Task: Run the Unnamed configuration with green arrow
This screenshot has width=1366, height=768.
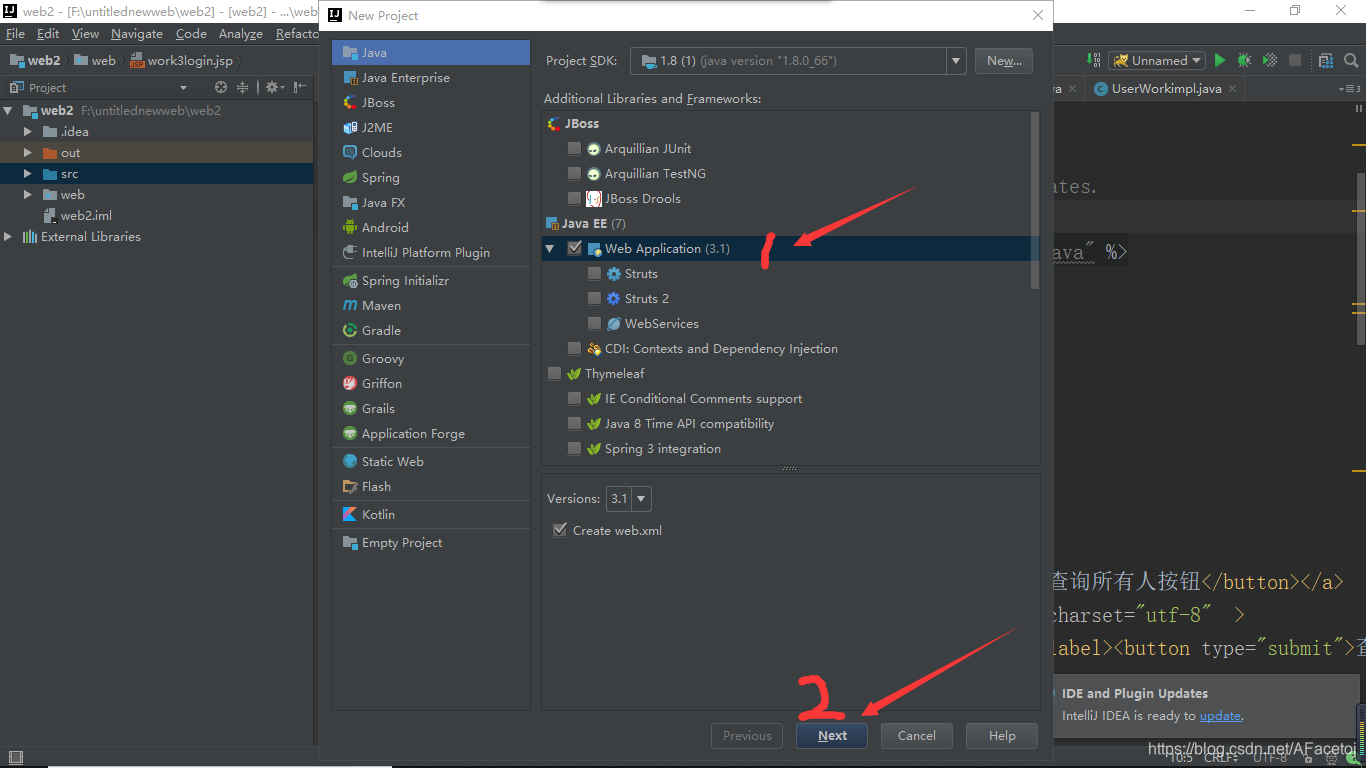Action: point(1219,60)
